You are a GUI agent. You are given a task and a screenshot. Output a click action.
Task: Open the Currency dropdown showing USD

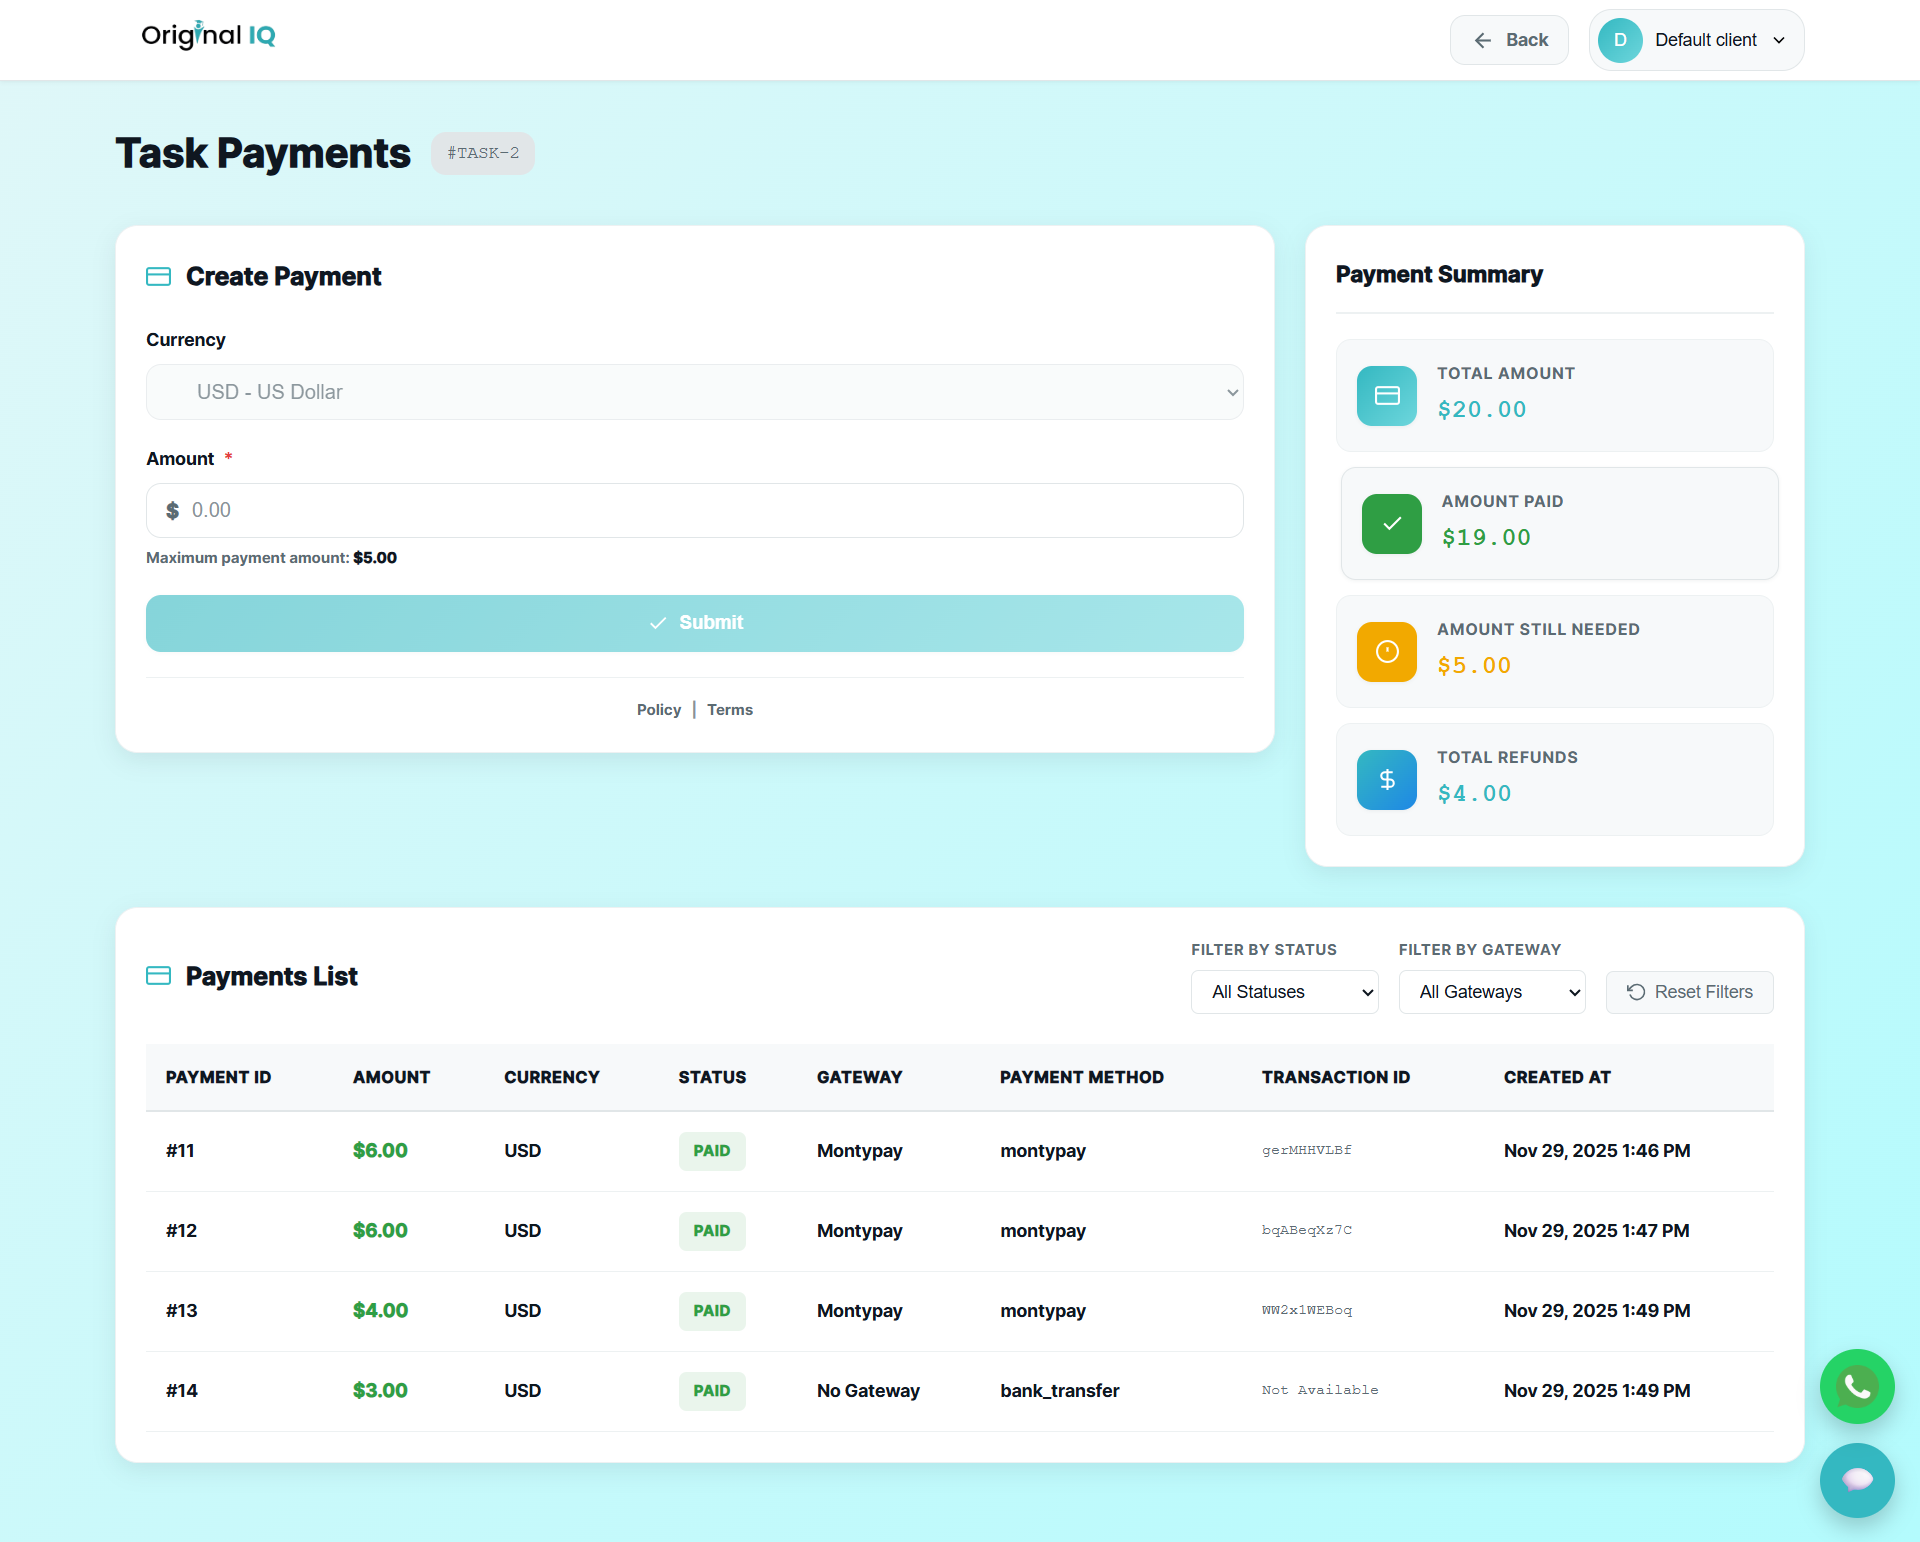click(694, 392)
